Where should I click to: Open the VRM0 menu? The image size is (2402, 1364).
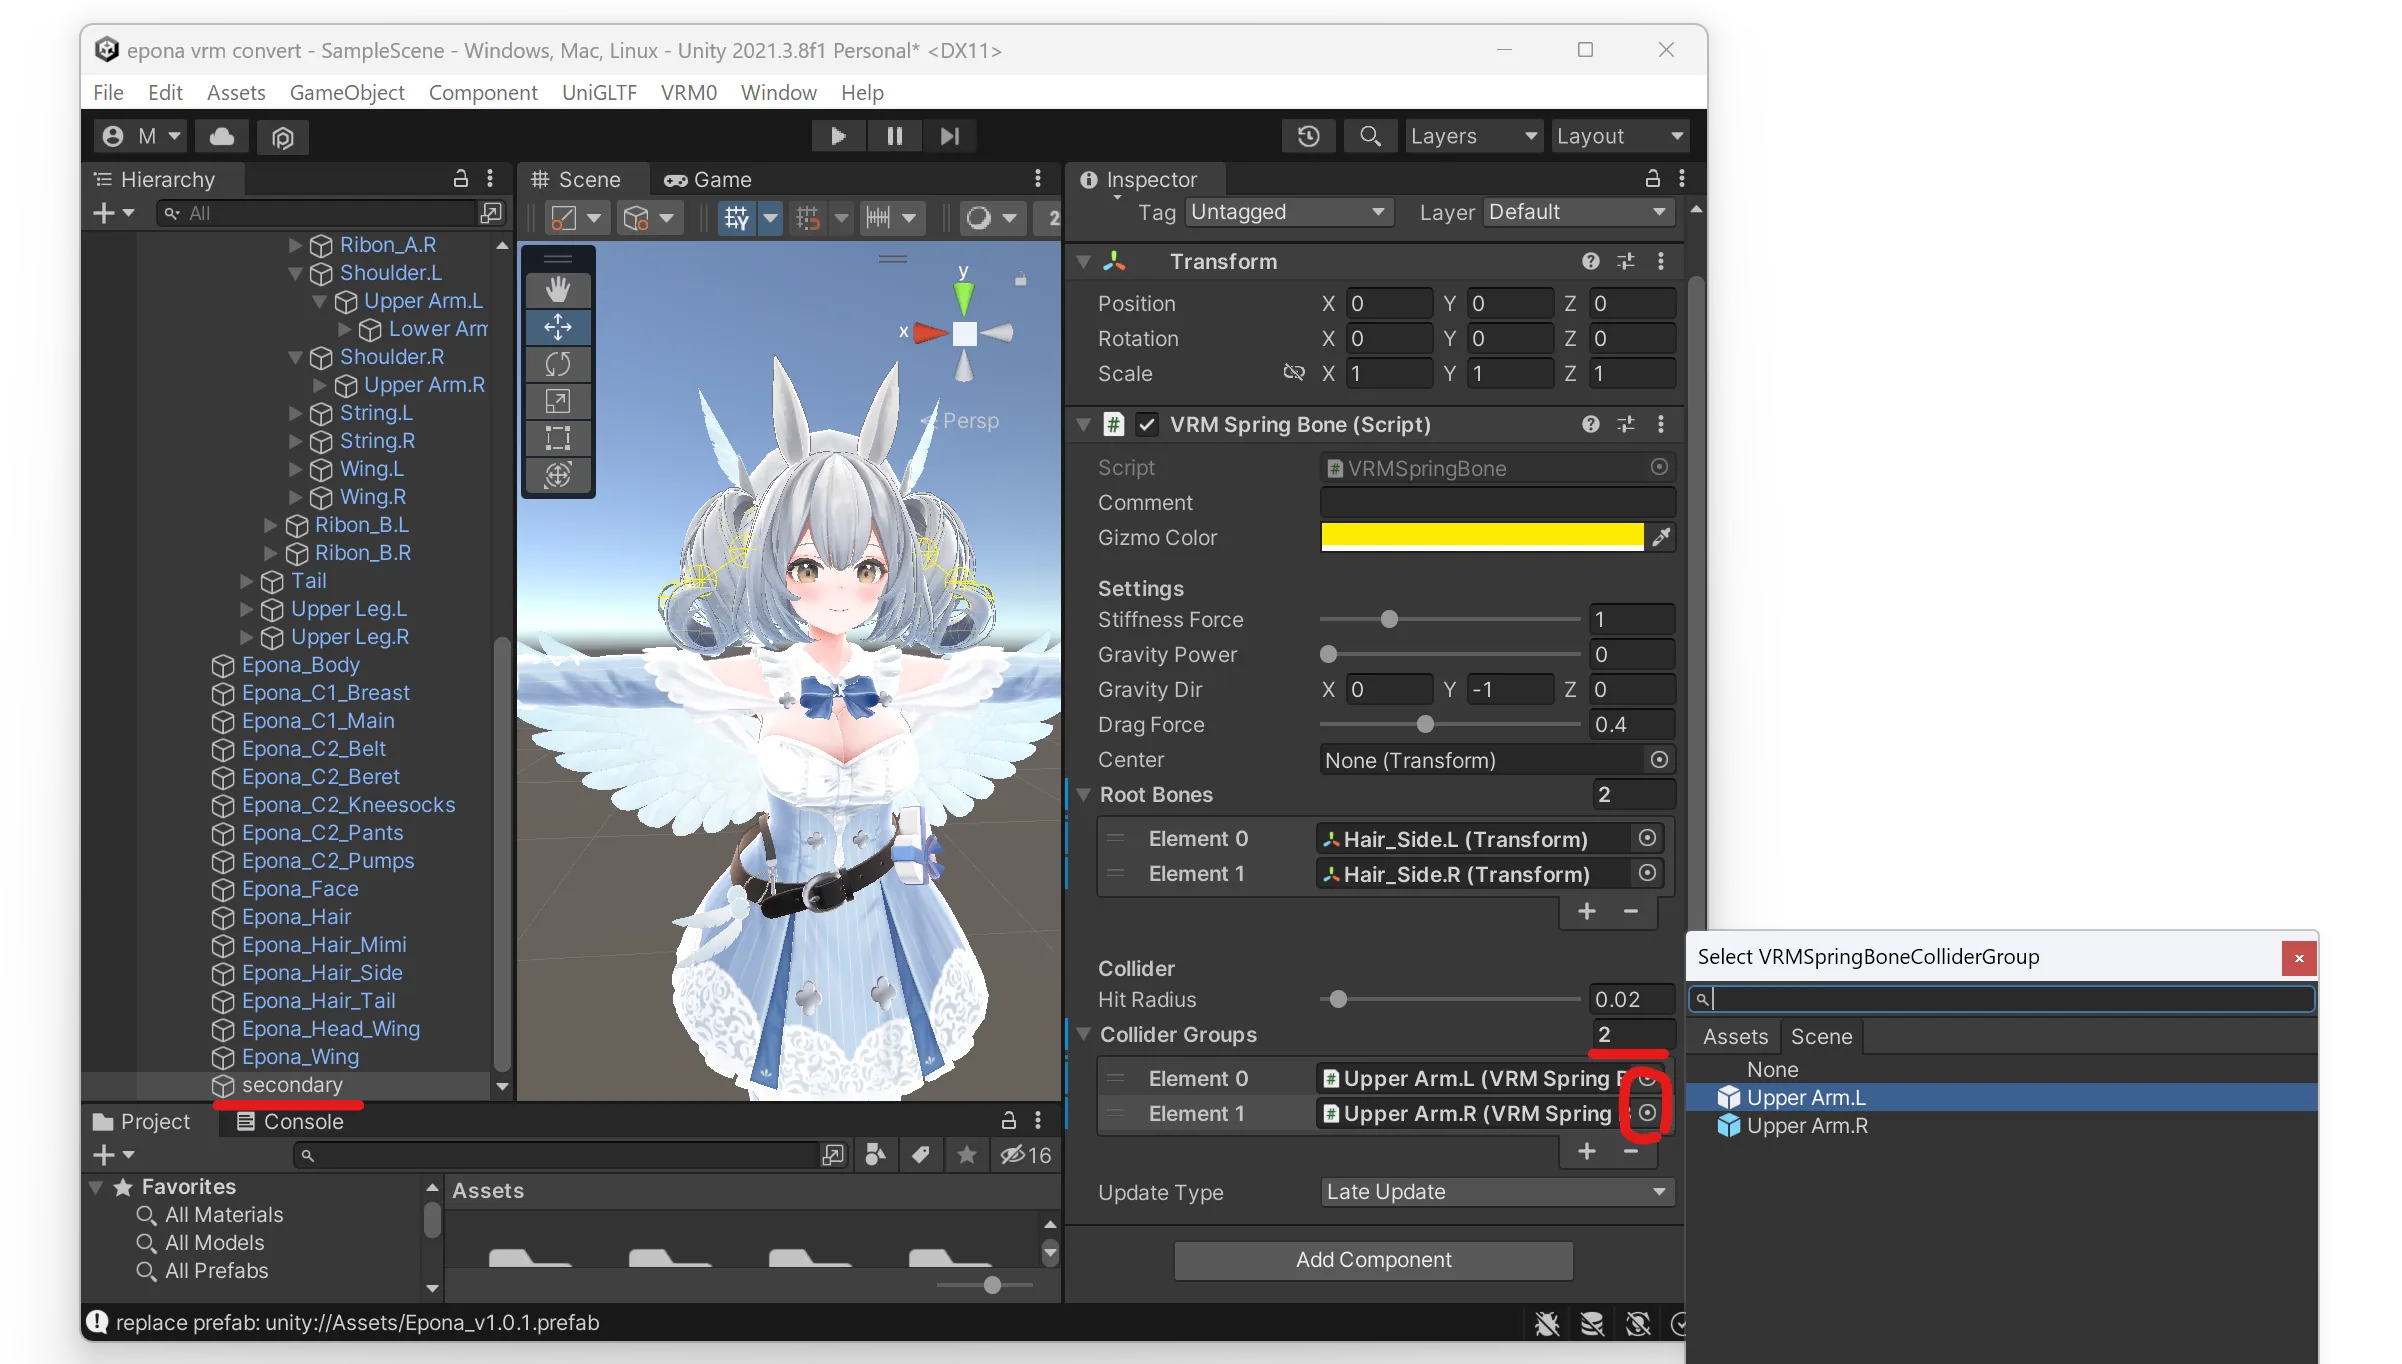coord(689,93)
